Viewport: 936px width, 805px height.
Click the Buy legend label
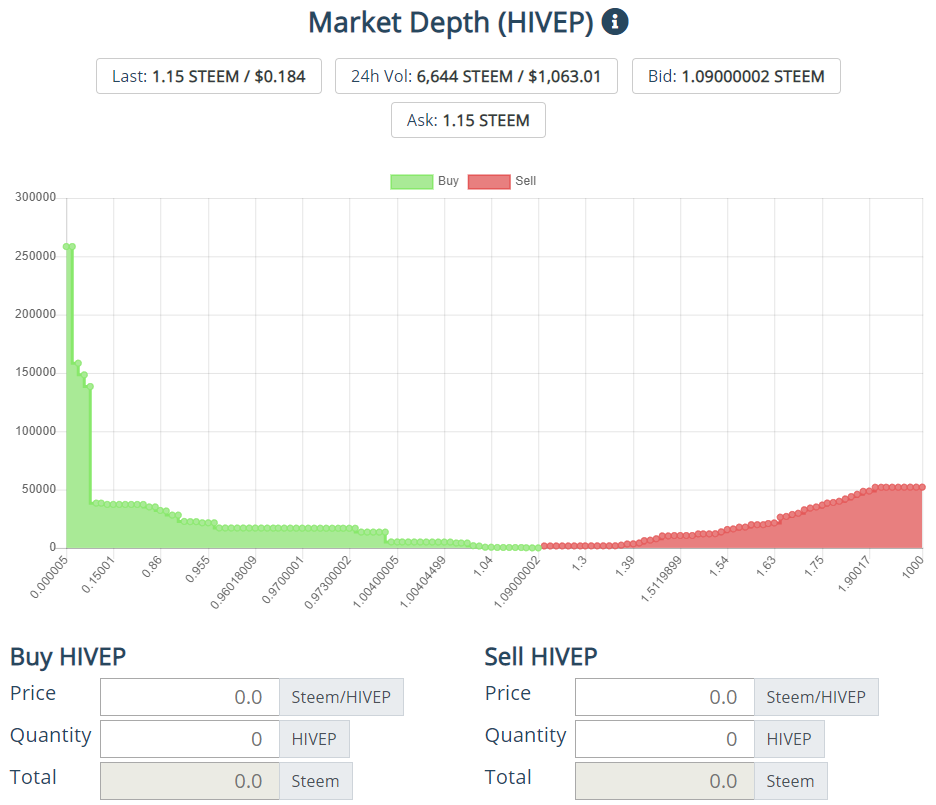(x=448, y=181)
